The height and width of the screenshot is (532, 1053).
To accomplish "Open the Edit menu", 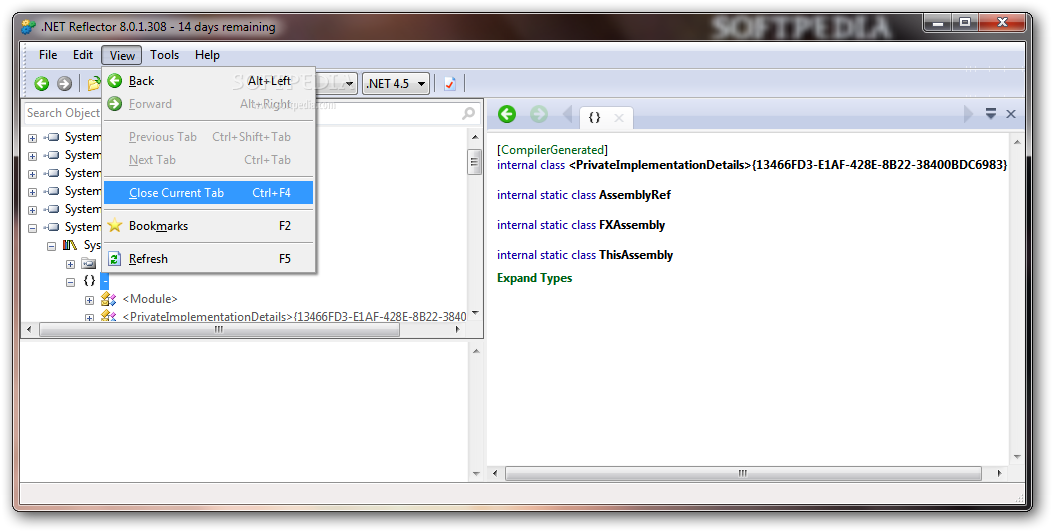I will pos(83,55).
